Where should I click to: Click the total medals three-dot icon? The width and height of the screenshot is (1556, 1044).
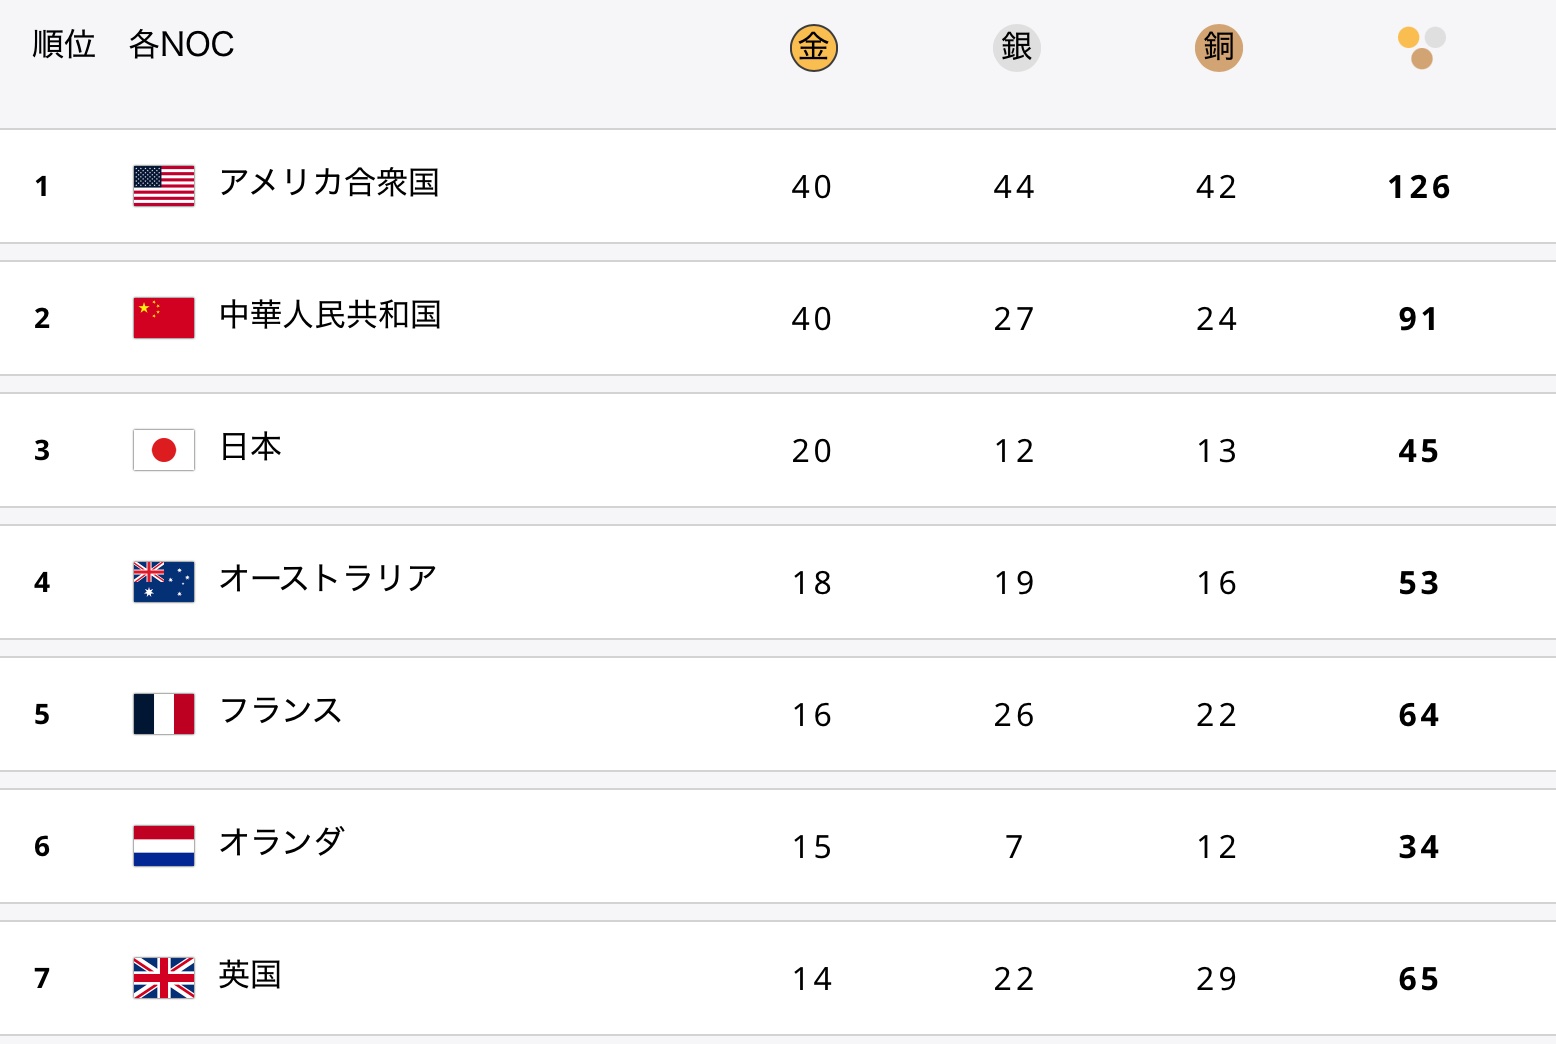coord(1421,47)
